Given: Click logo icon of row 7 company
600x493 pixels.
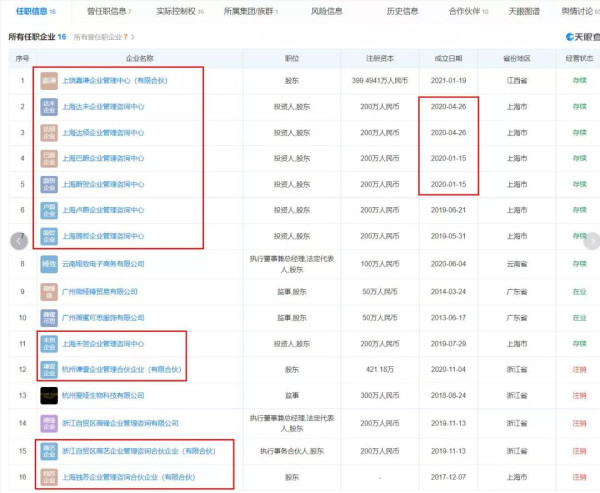Looking at the screenshot, I should 49,236.
